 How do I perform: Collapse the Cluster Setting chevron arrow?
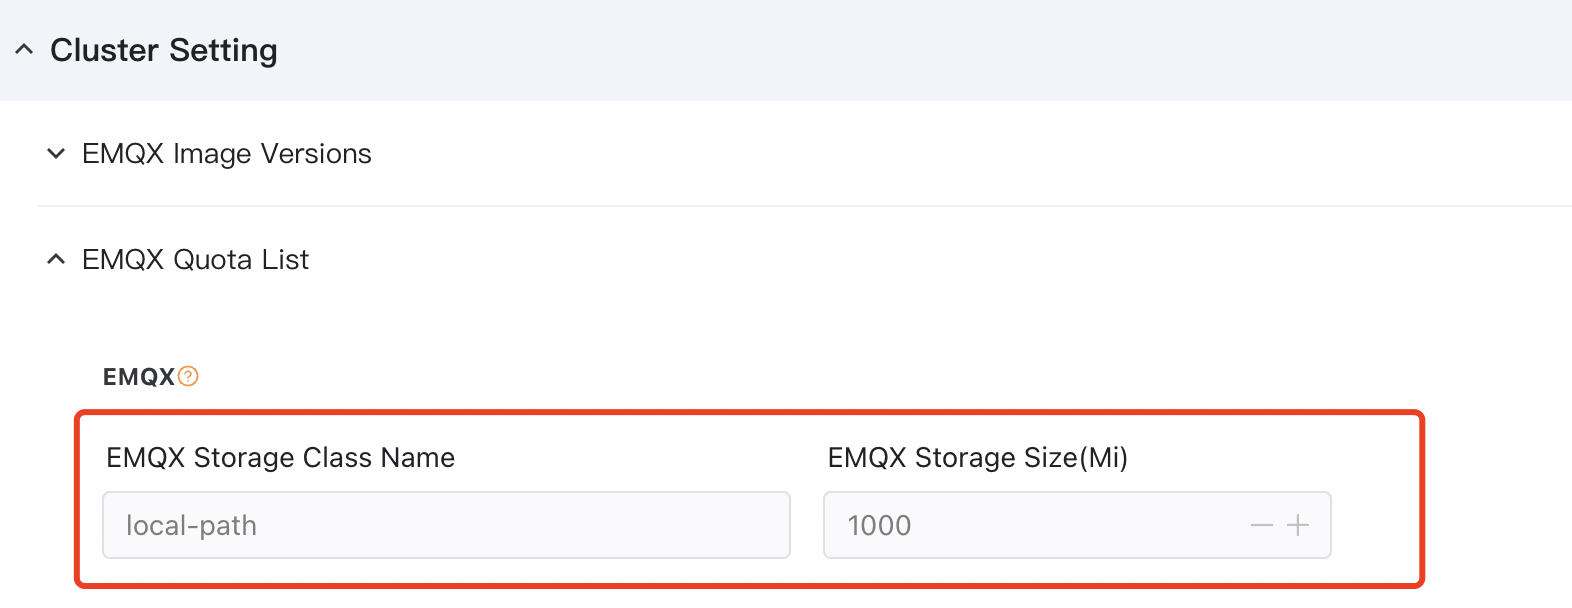point(25,50)
